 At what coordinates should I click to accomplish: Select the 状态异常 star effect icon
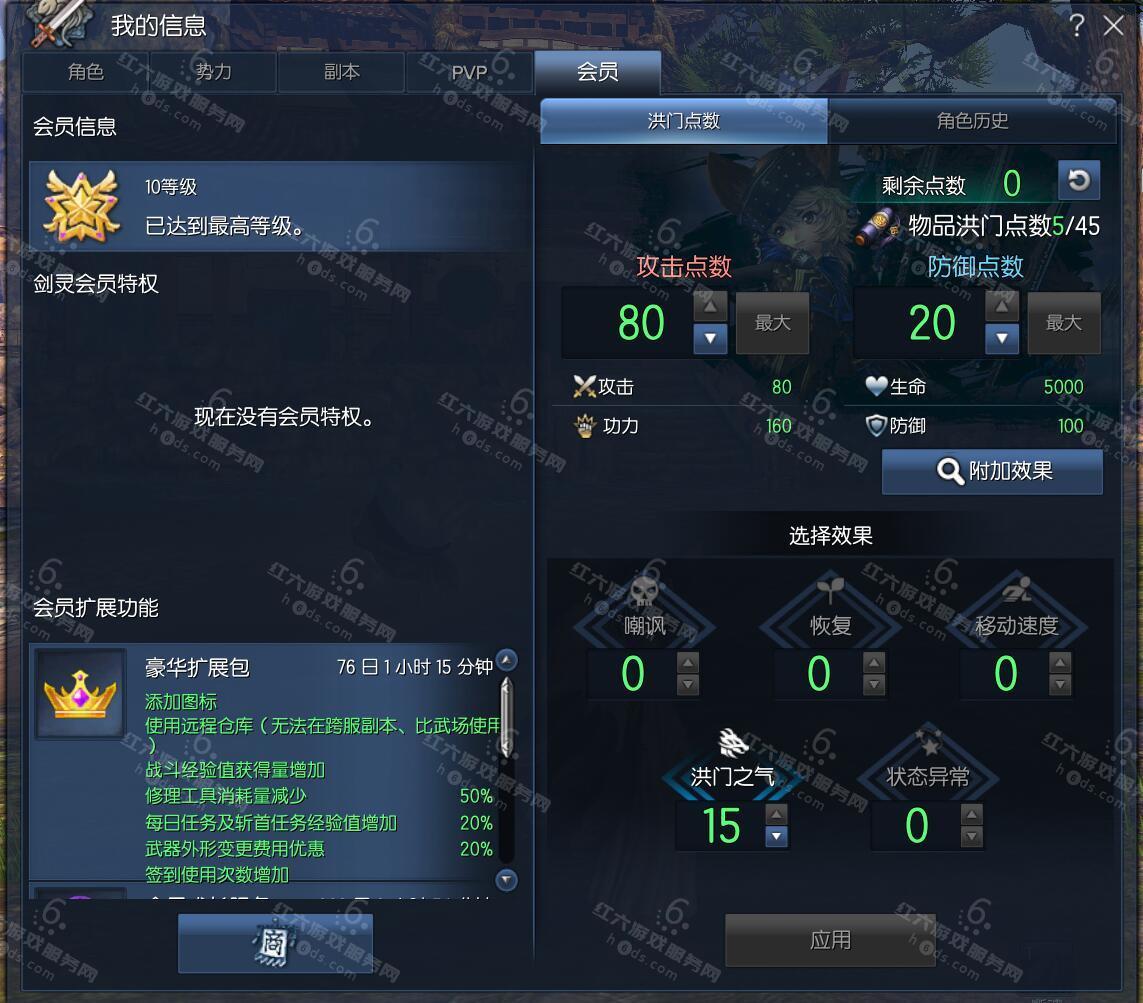[928, 744]
